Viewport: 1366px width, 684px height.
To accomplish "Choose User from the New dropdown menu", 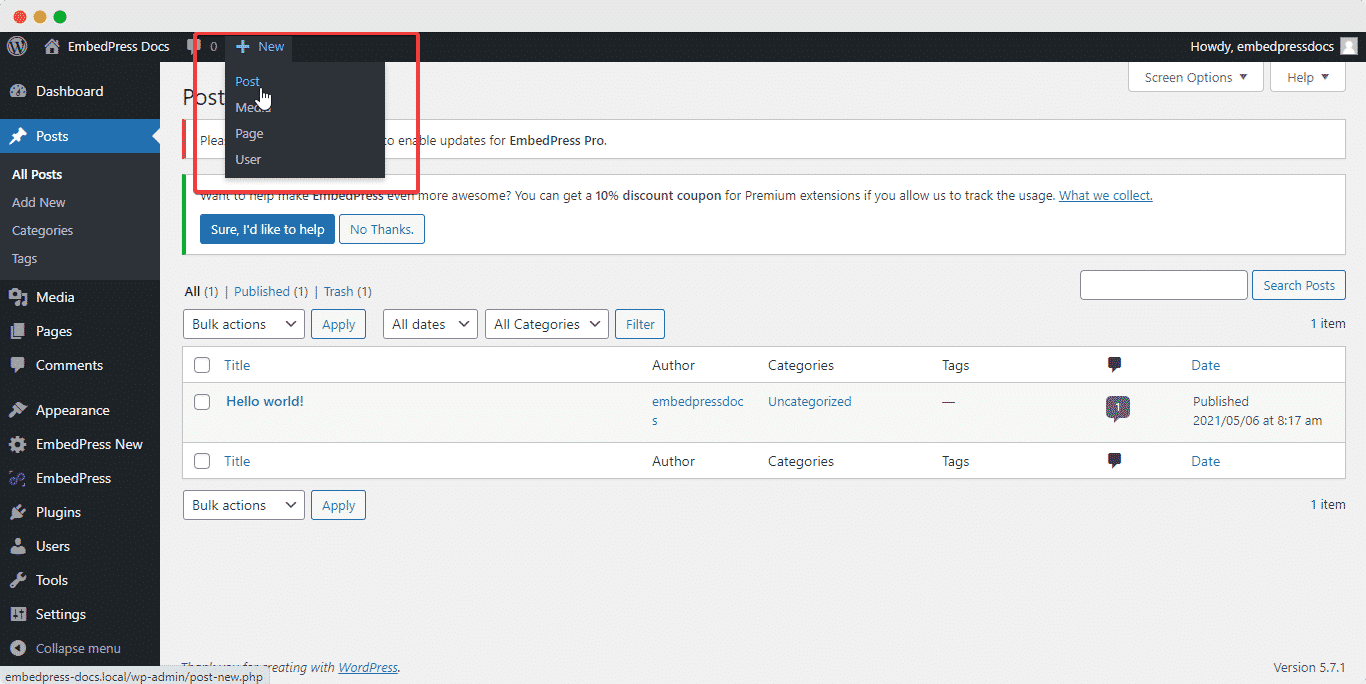I will point(249,159).
